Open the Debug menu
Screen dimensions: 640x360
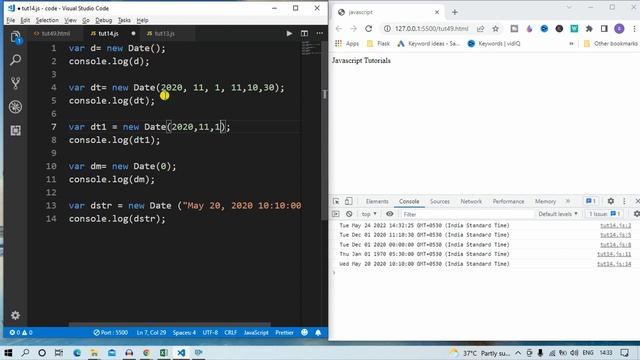click(104, 20)
